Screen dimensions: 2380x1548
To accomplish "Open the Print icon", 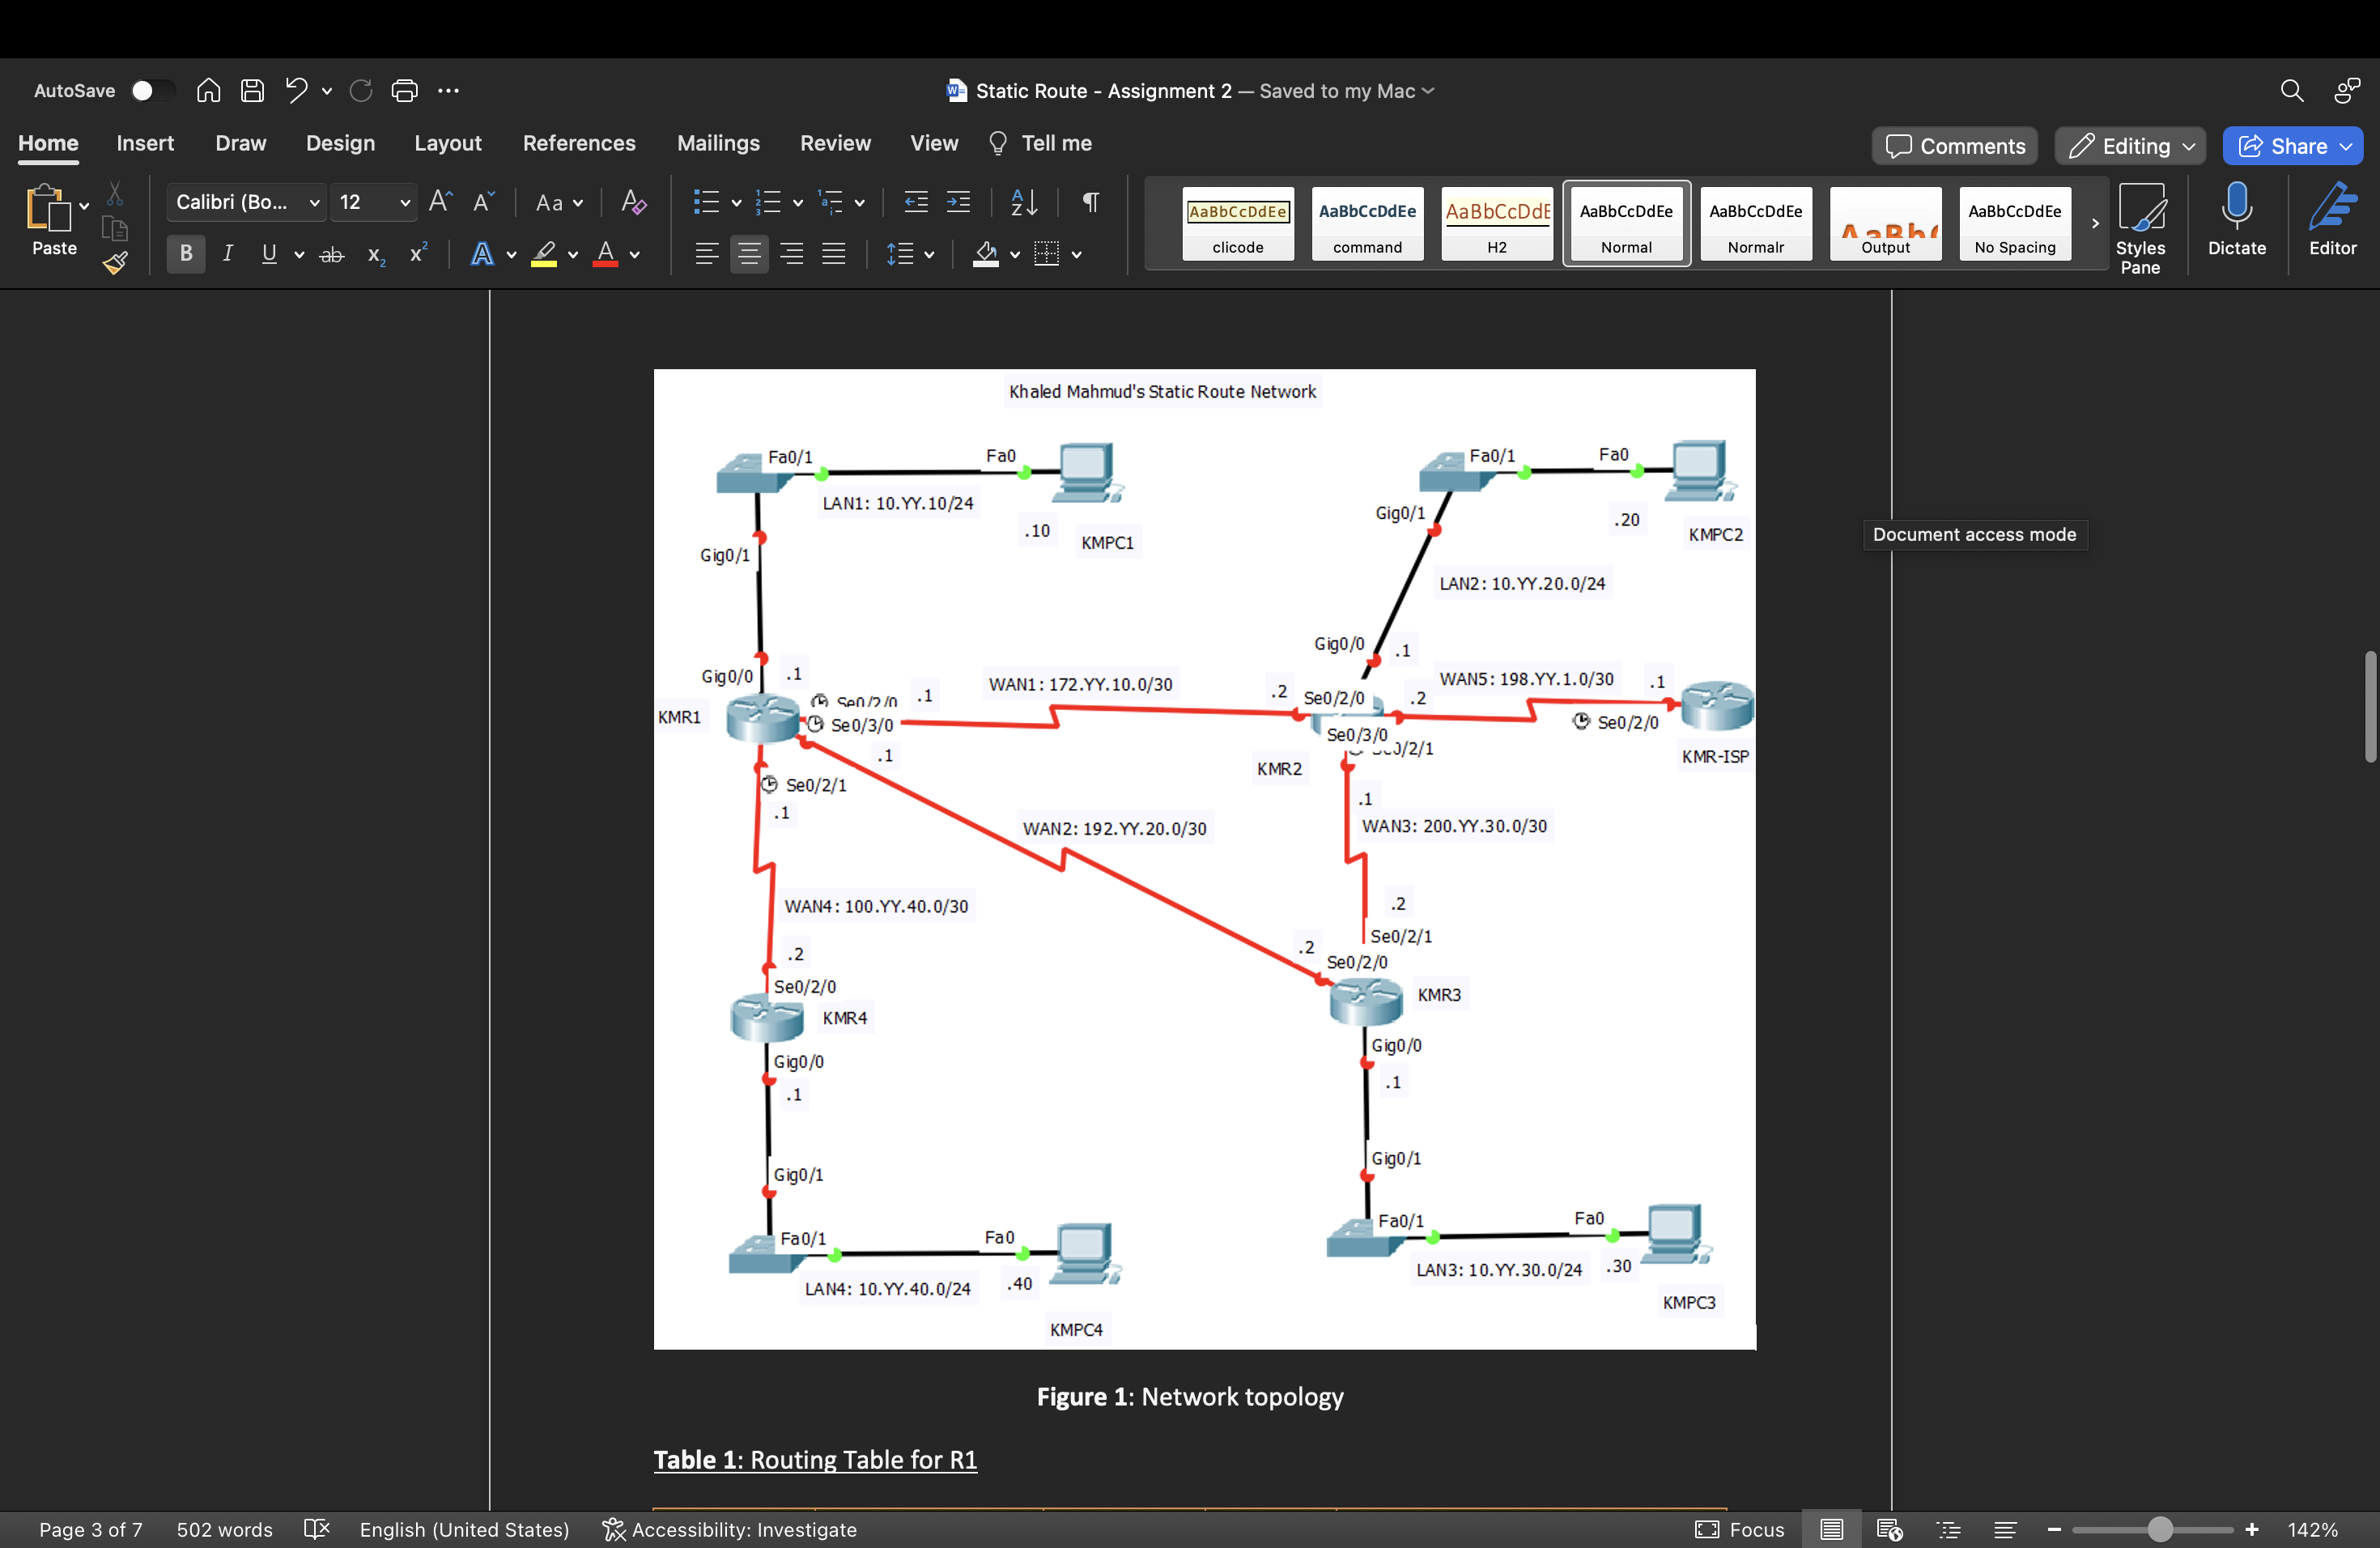I will coord(405,90).
